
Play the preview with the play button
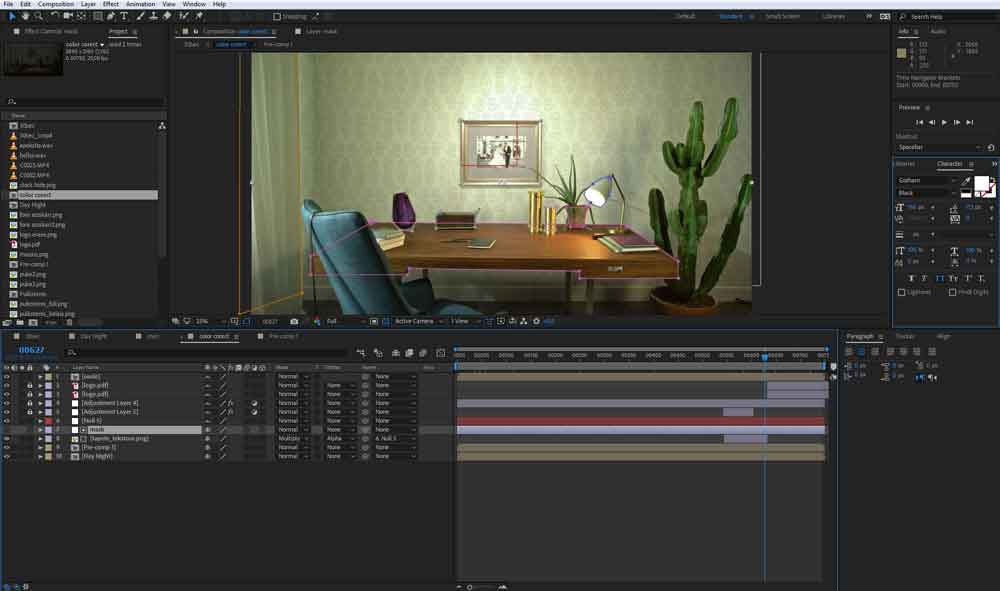(x=944, y=122)
